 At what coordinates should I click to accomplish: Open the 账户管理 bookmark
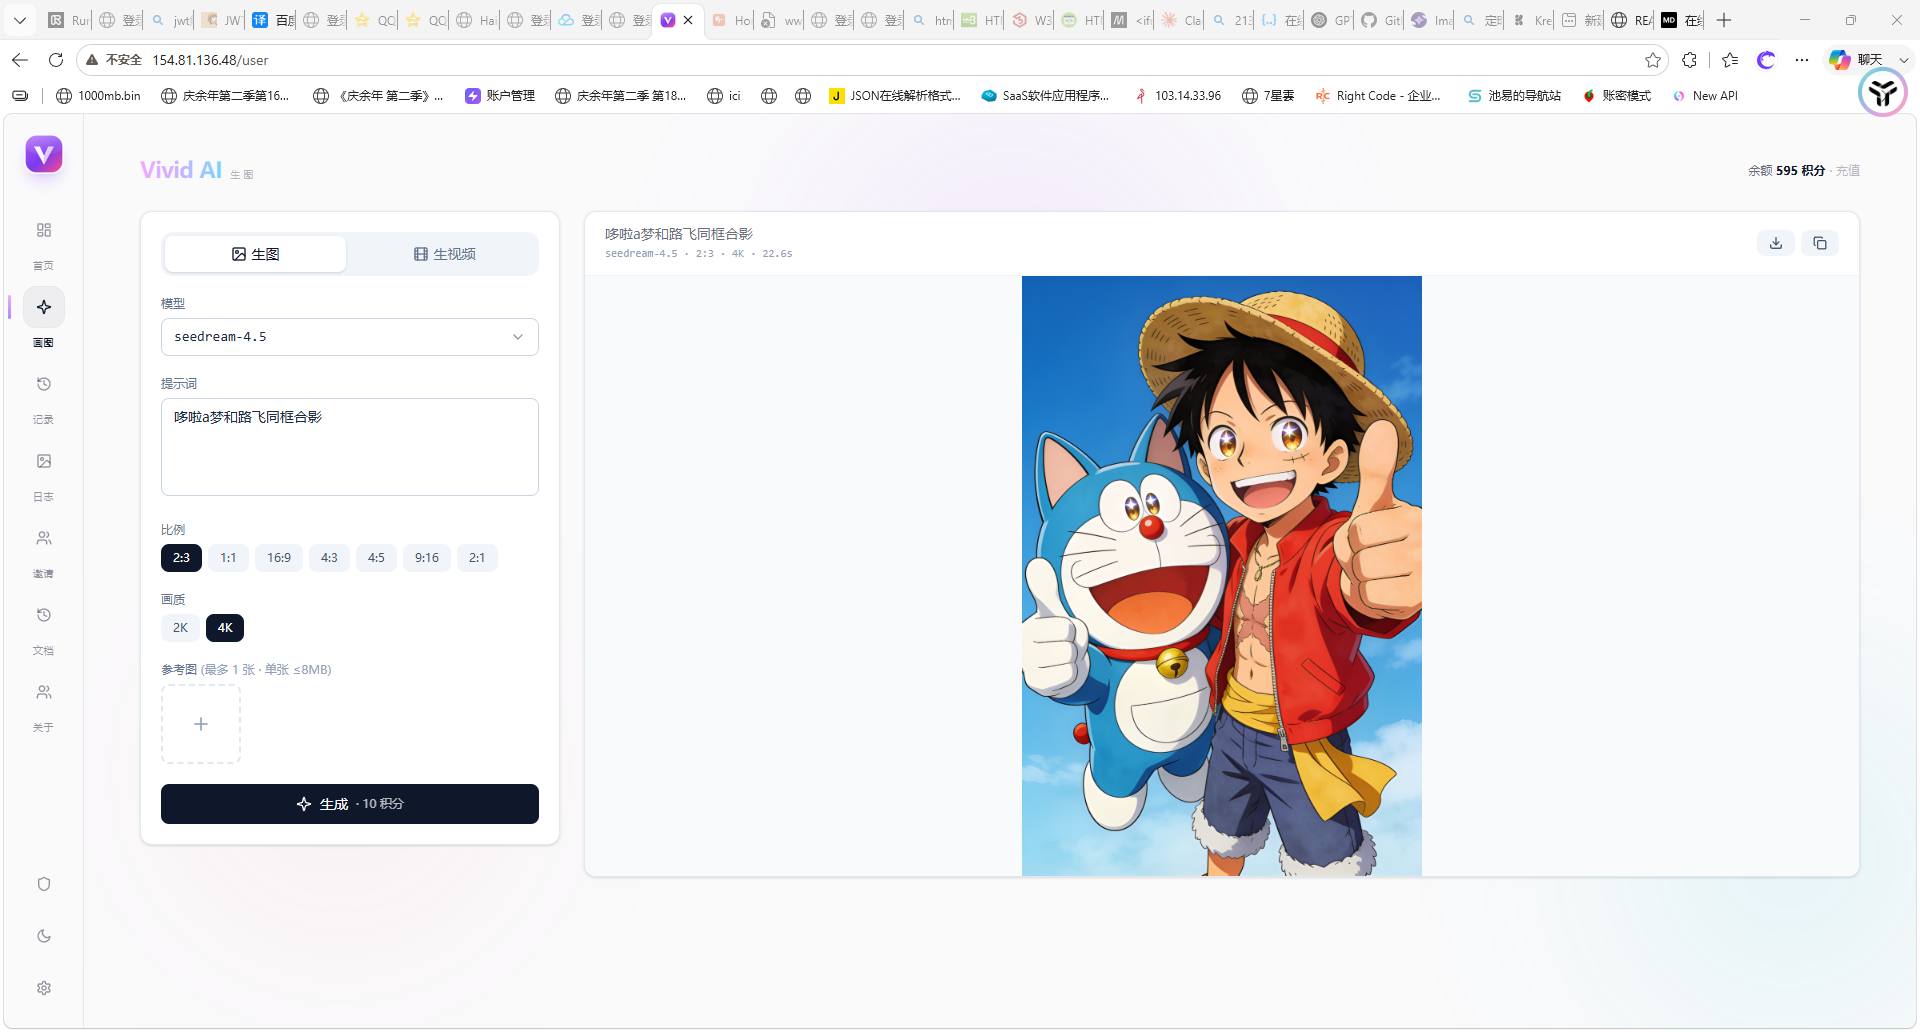[500, 96]
